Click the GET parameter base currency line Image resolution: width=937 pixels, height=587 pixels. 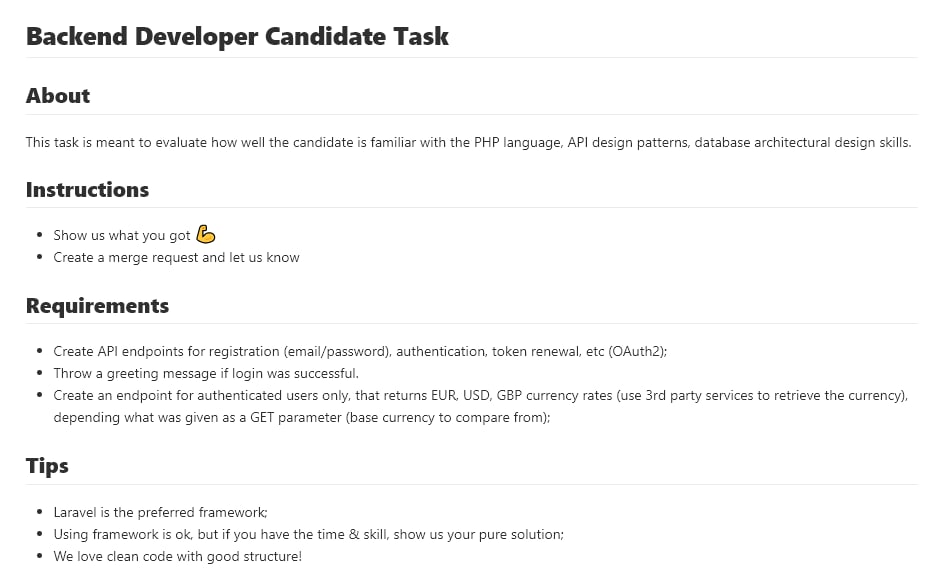[302, 418]
